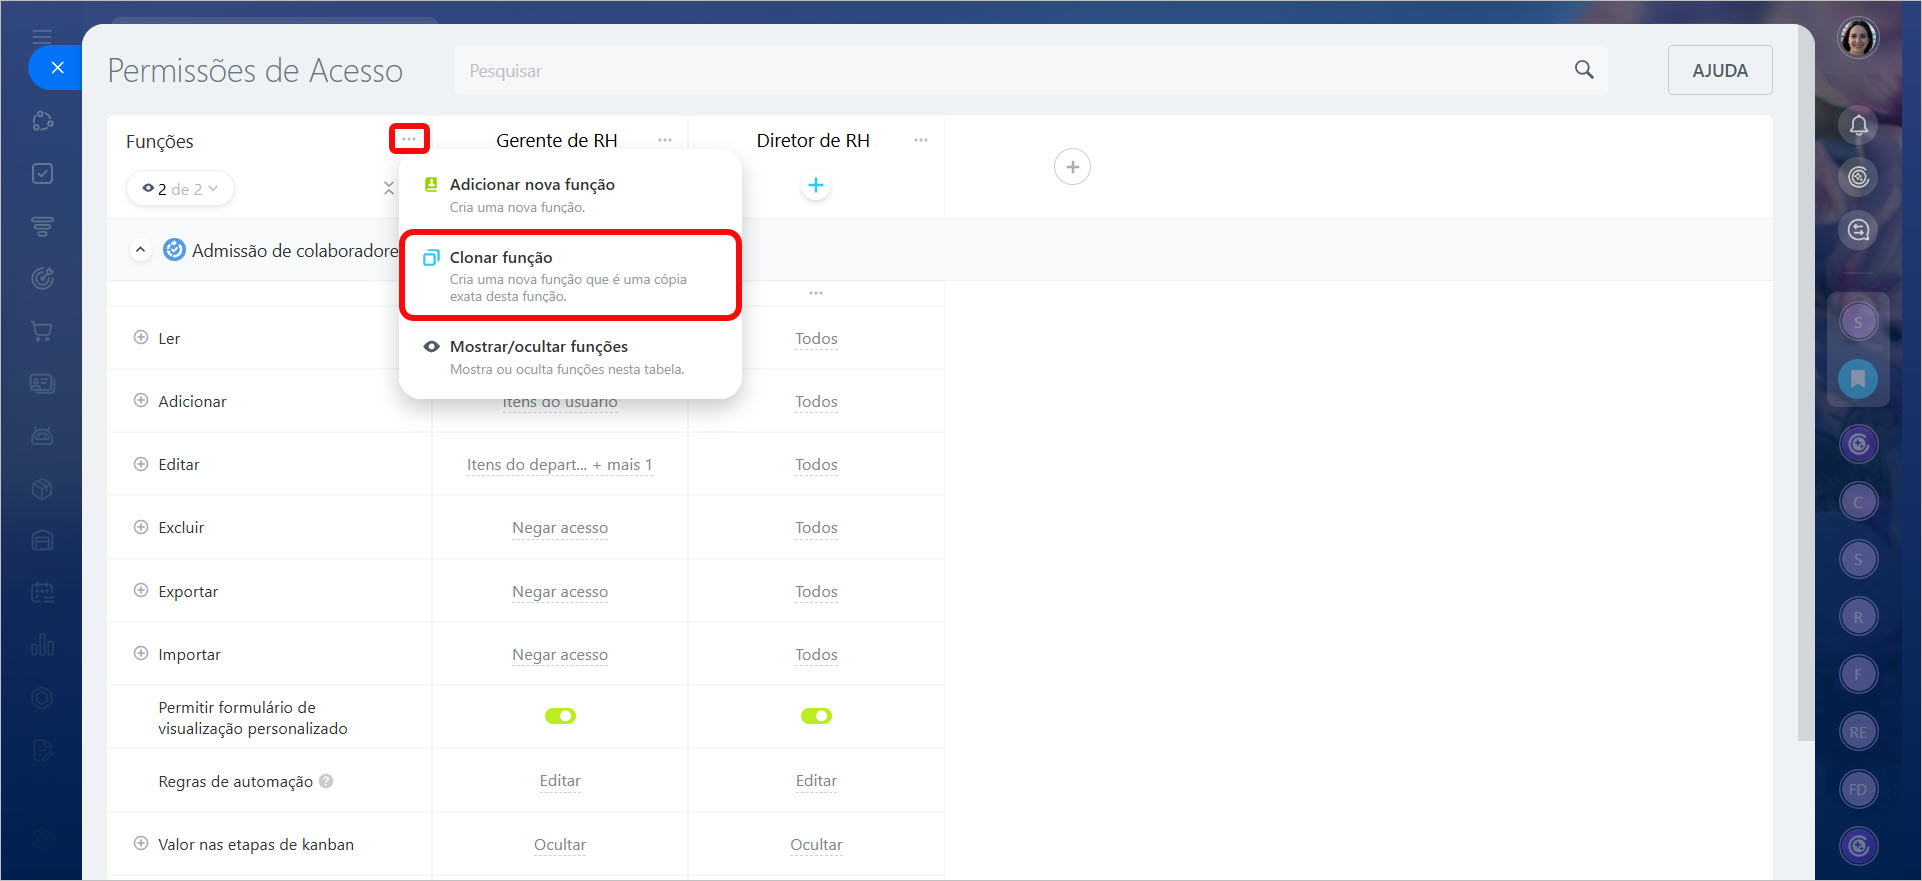Click the Admissão de colaboradores section icon
The image size is (1922, 881).
(x=174, y=250)
